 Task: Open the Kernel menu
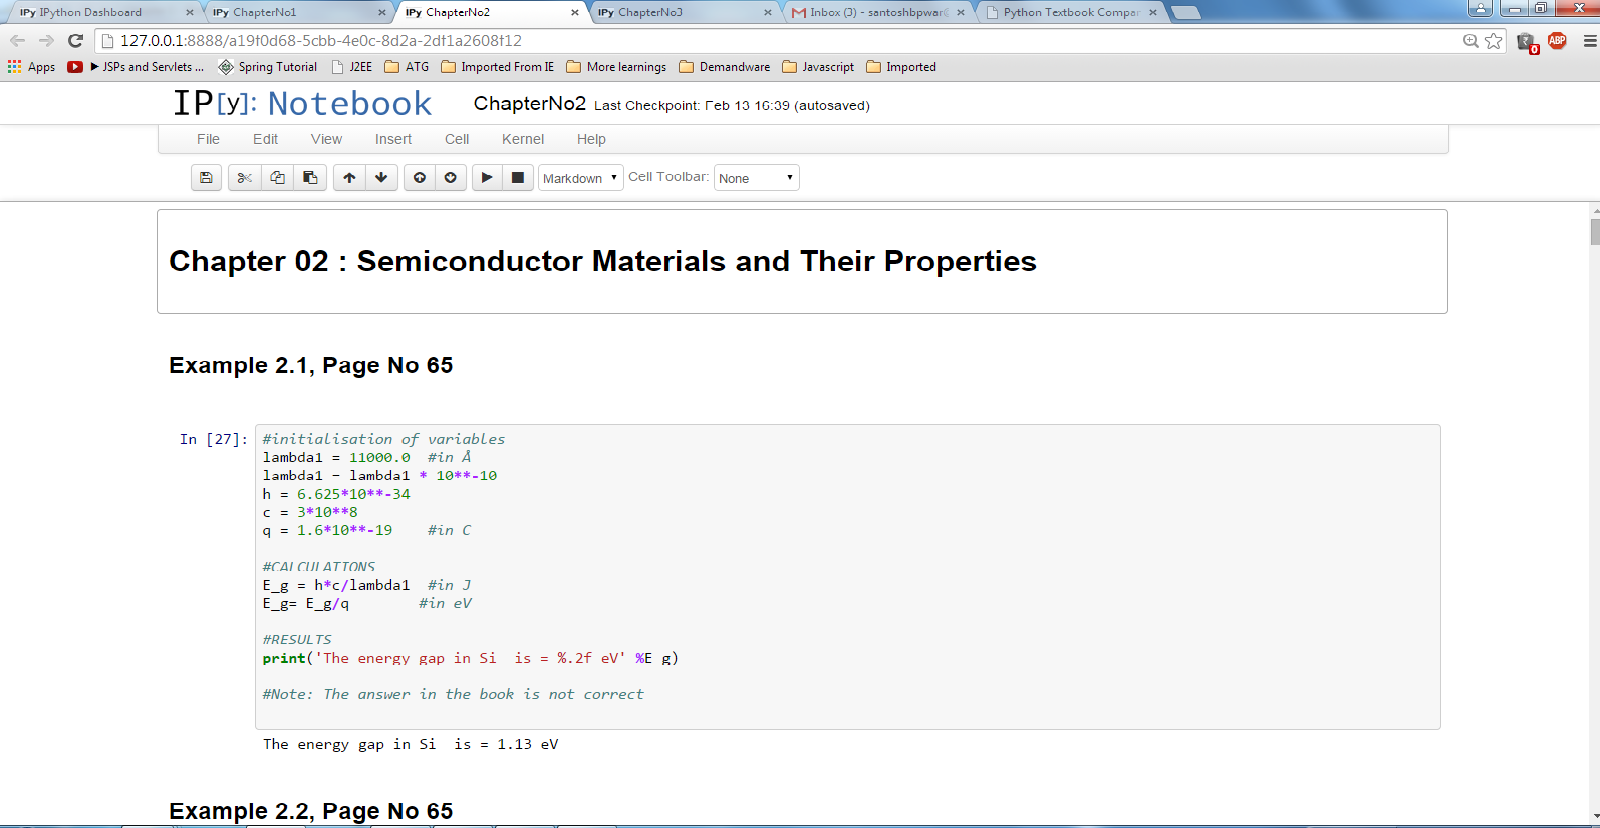pos(522,139)
